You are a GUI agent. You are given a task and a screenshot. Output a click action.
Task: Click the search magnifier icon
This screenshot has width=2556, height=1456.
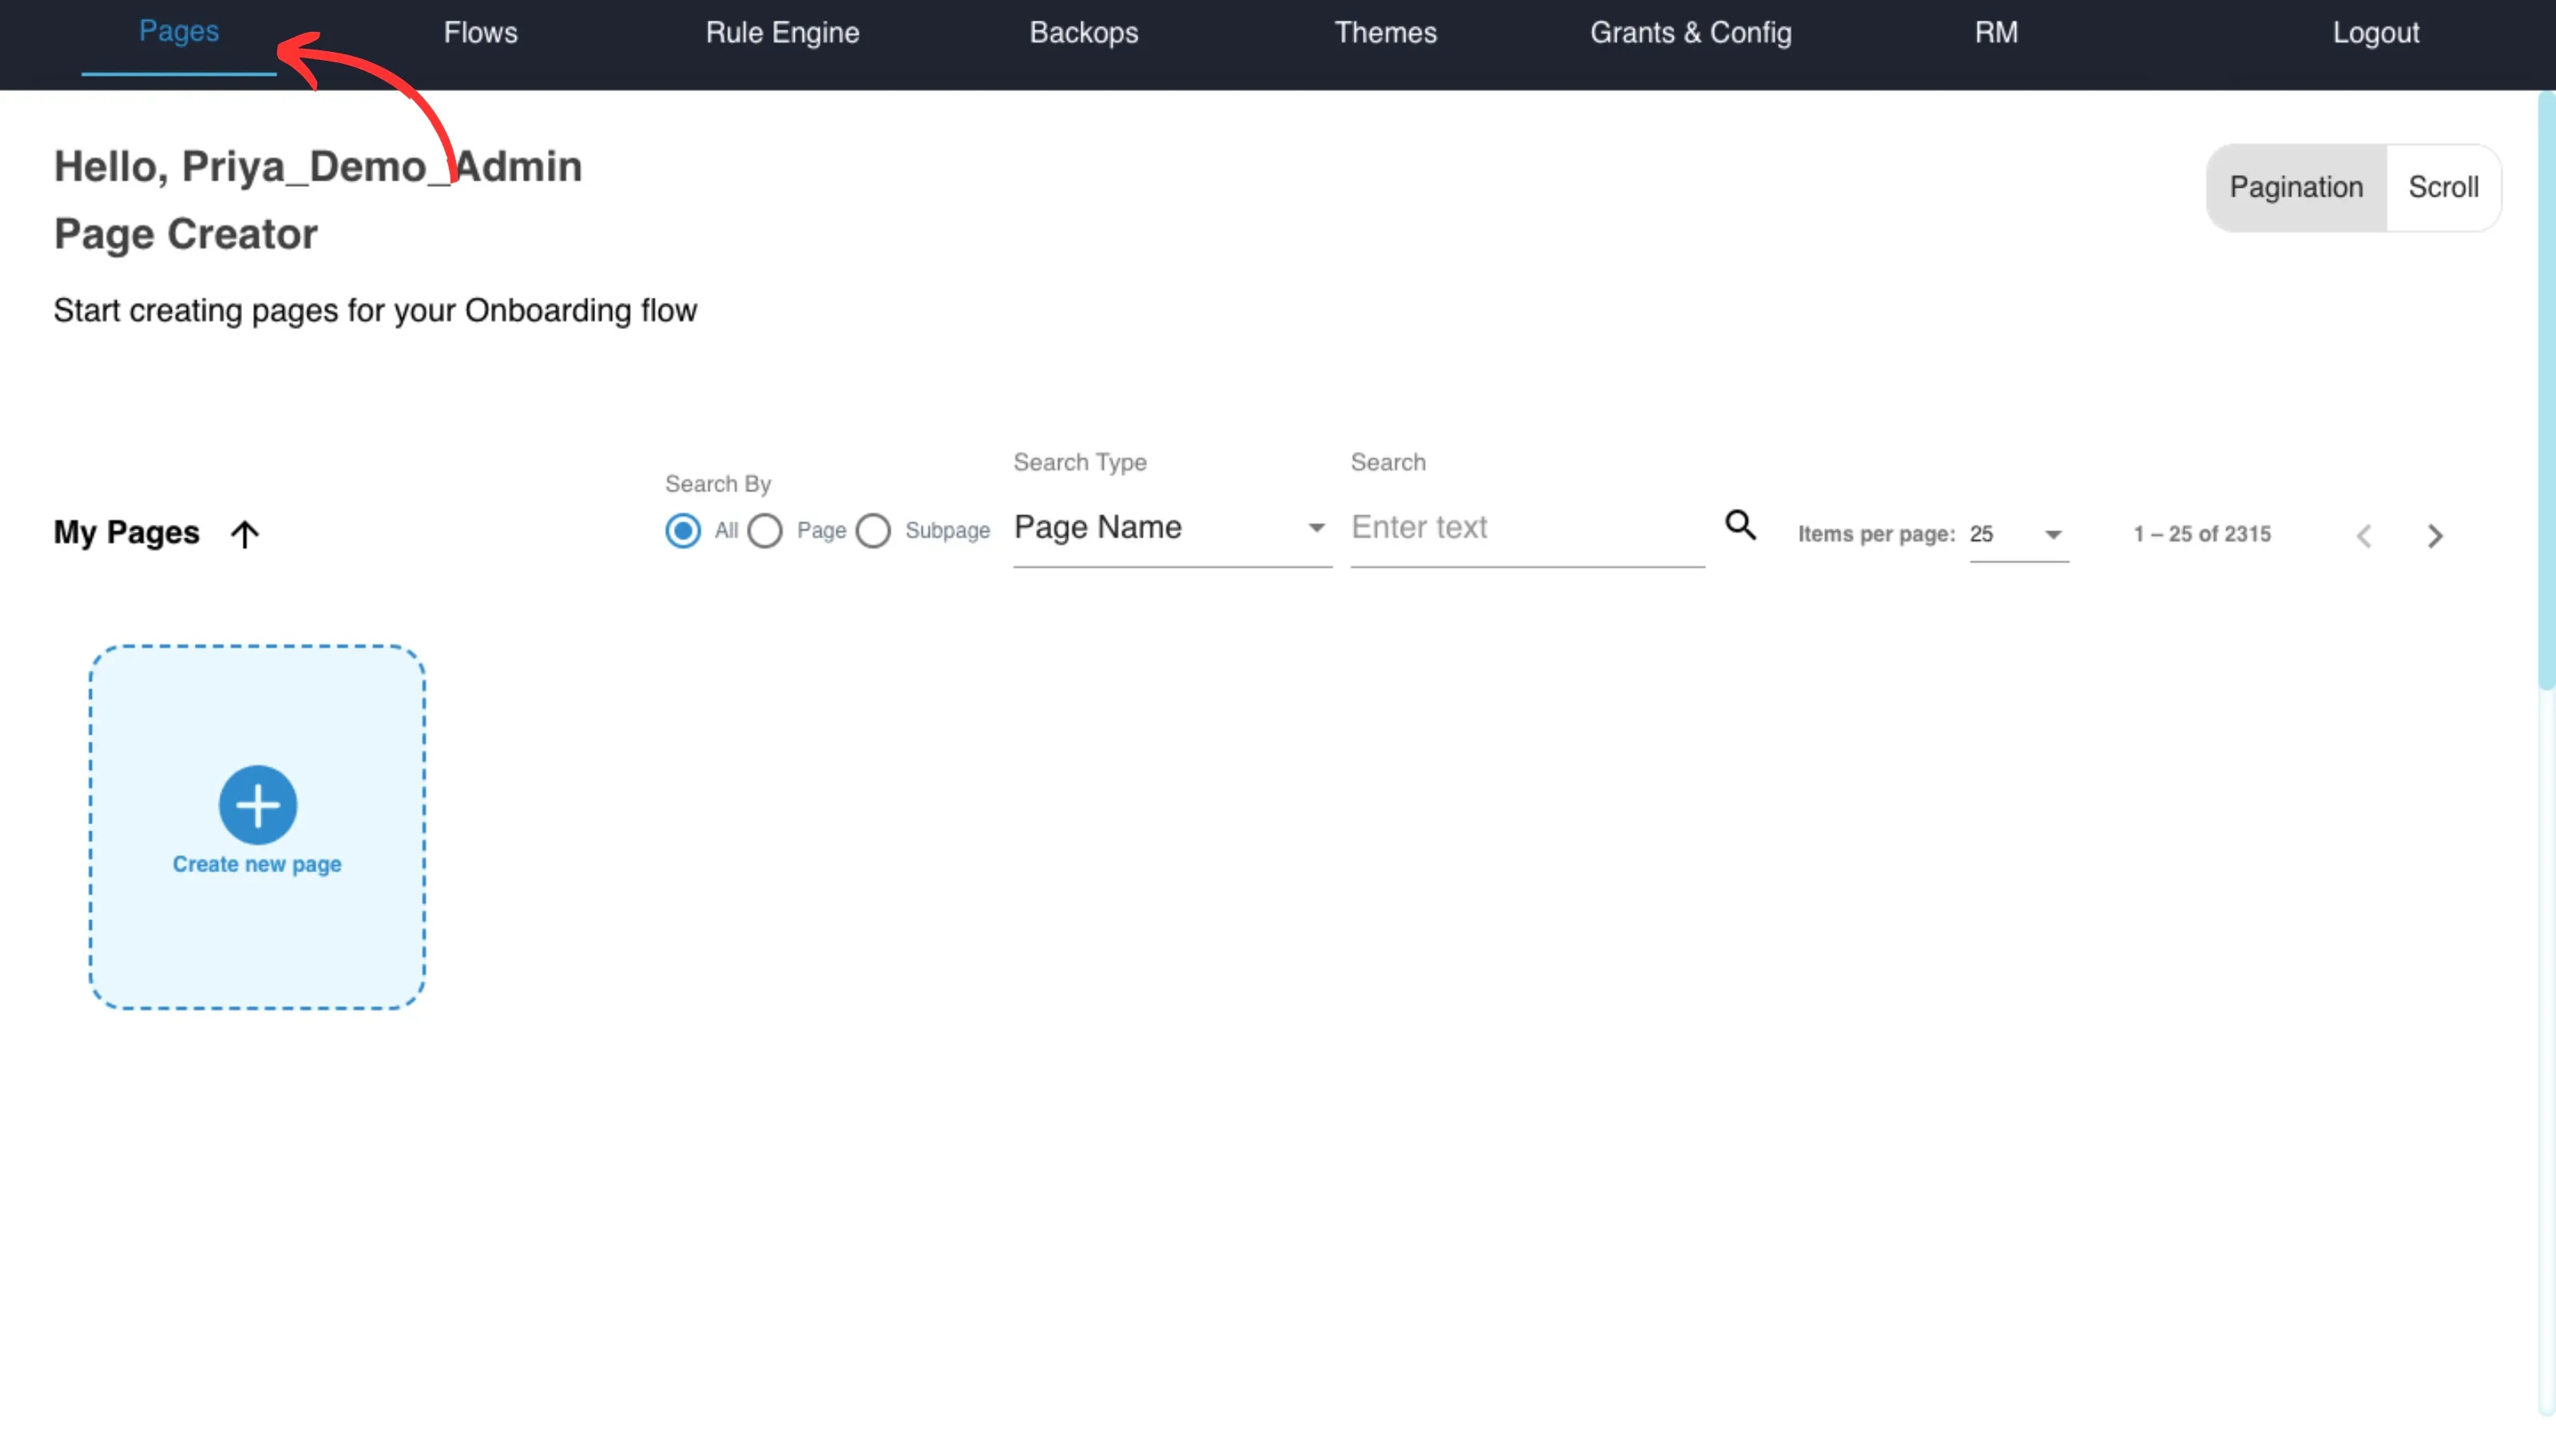pos(1740,525)
